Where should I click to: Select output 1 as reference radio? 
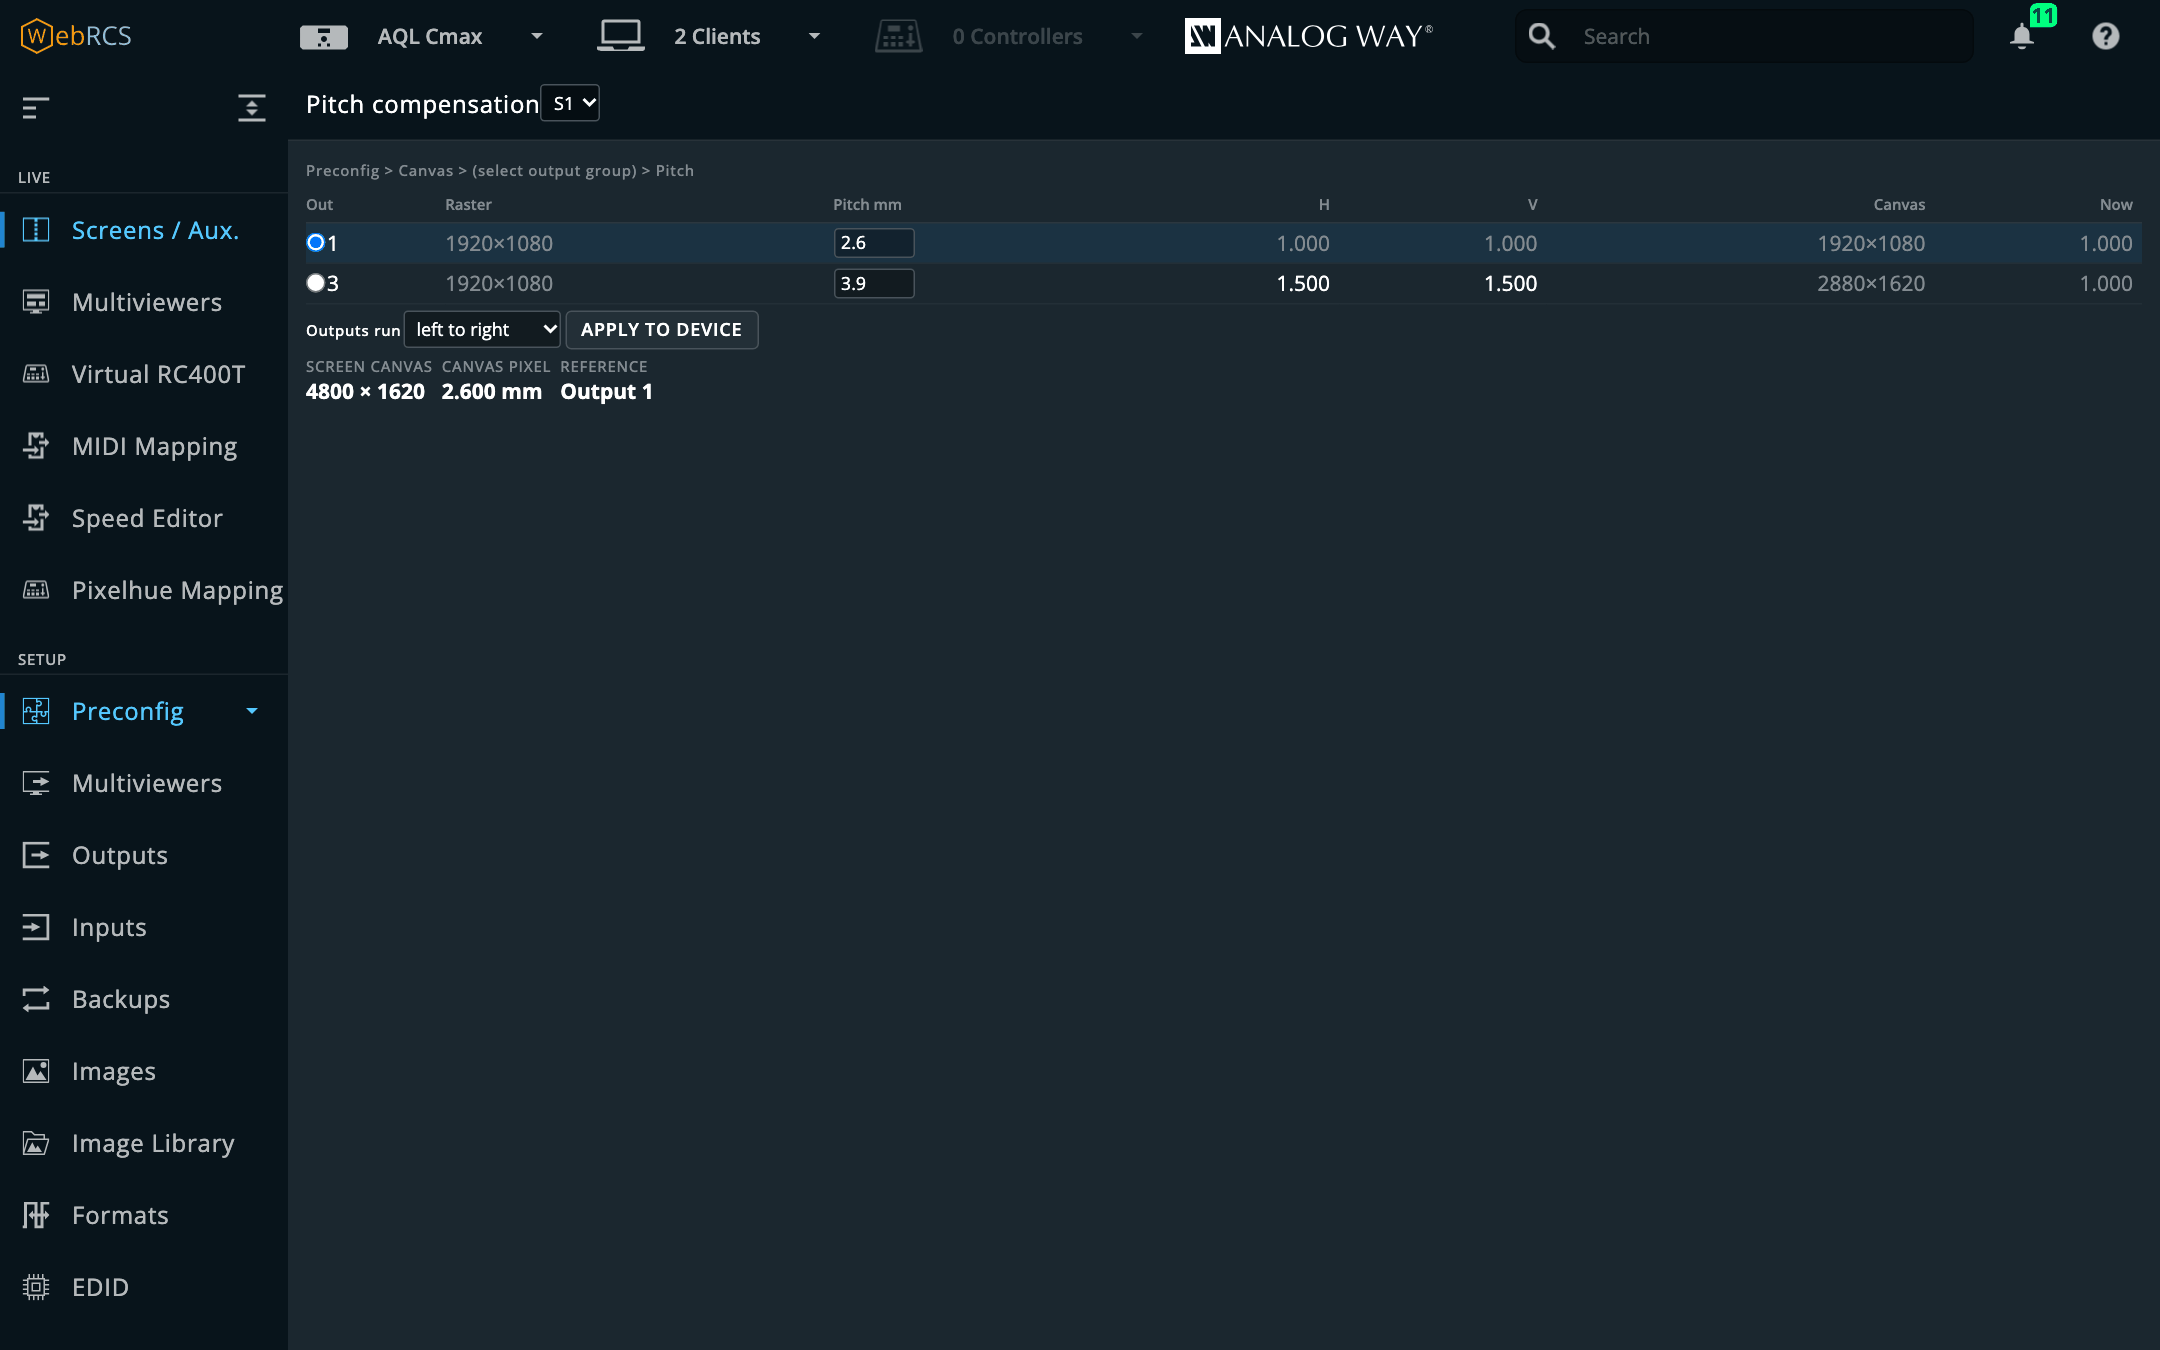pyautogui.click(x=315, y=242)
